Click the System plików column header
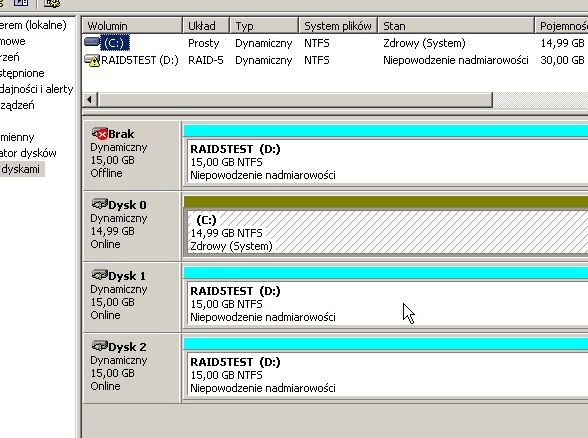This screenshot has width=588, height=438. [338, 26]
